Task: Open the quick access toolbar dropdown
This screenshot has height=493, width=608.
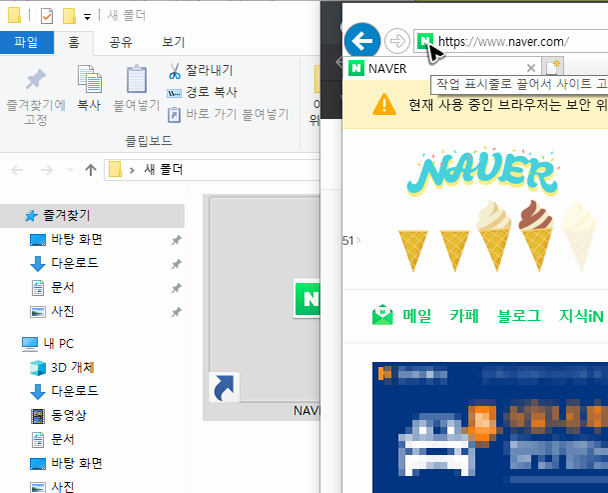Action: click(x=87, y=17)
